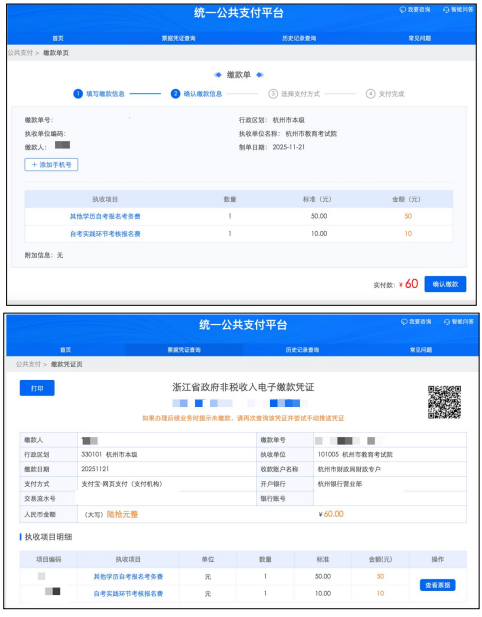Click the ¥60.00 voucher amount
Viewport: 482px width, 617px height.
pyautogui.click(x=331, y=514)
